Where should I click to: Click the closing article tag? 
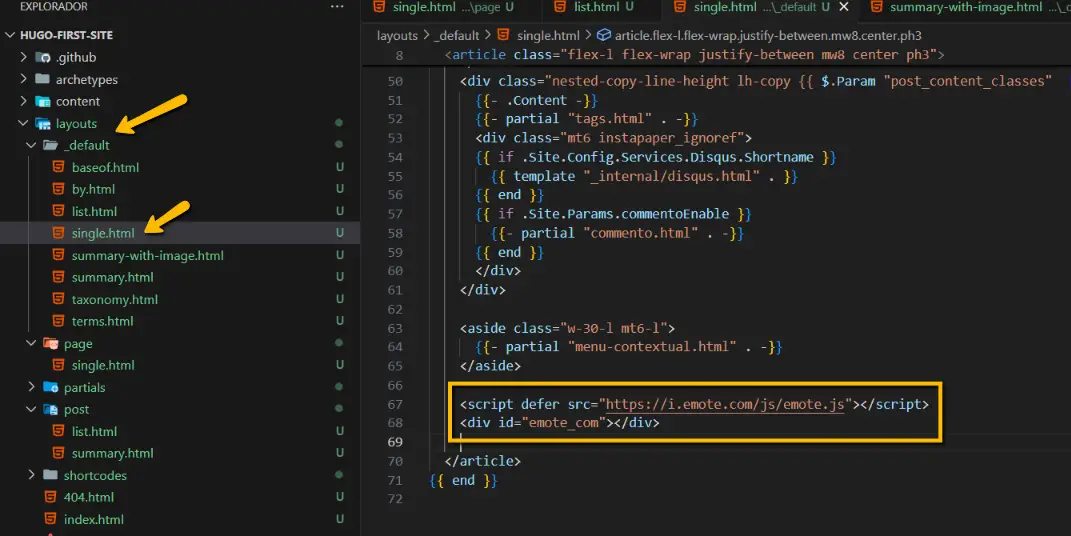tap(482, 461)
